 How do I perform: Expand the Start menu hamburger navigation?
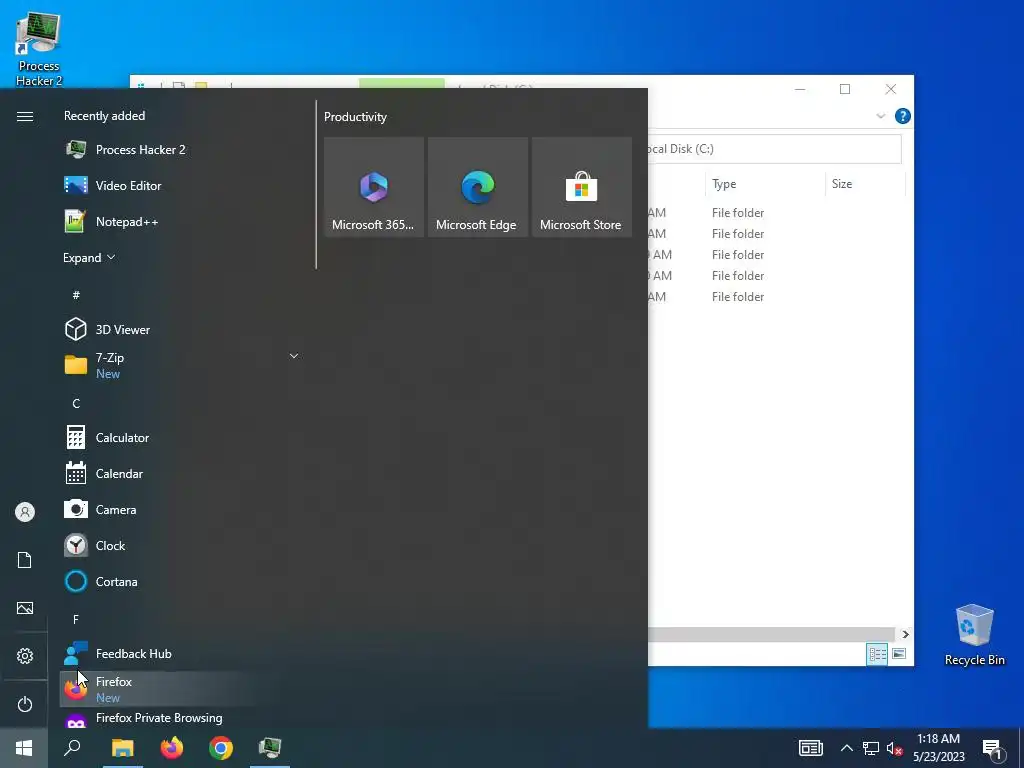coord(25,116)
